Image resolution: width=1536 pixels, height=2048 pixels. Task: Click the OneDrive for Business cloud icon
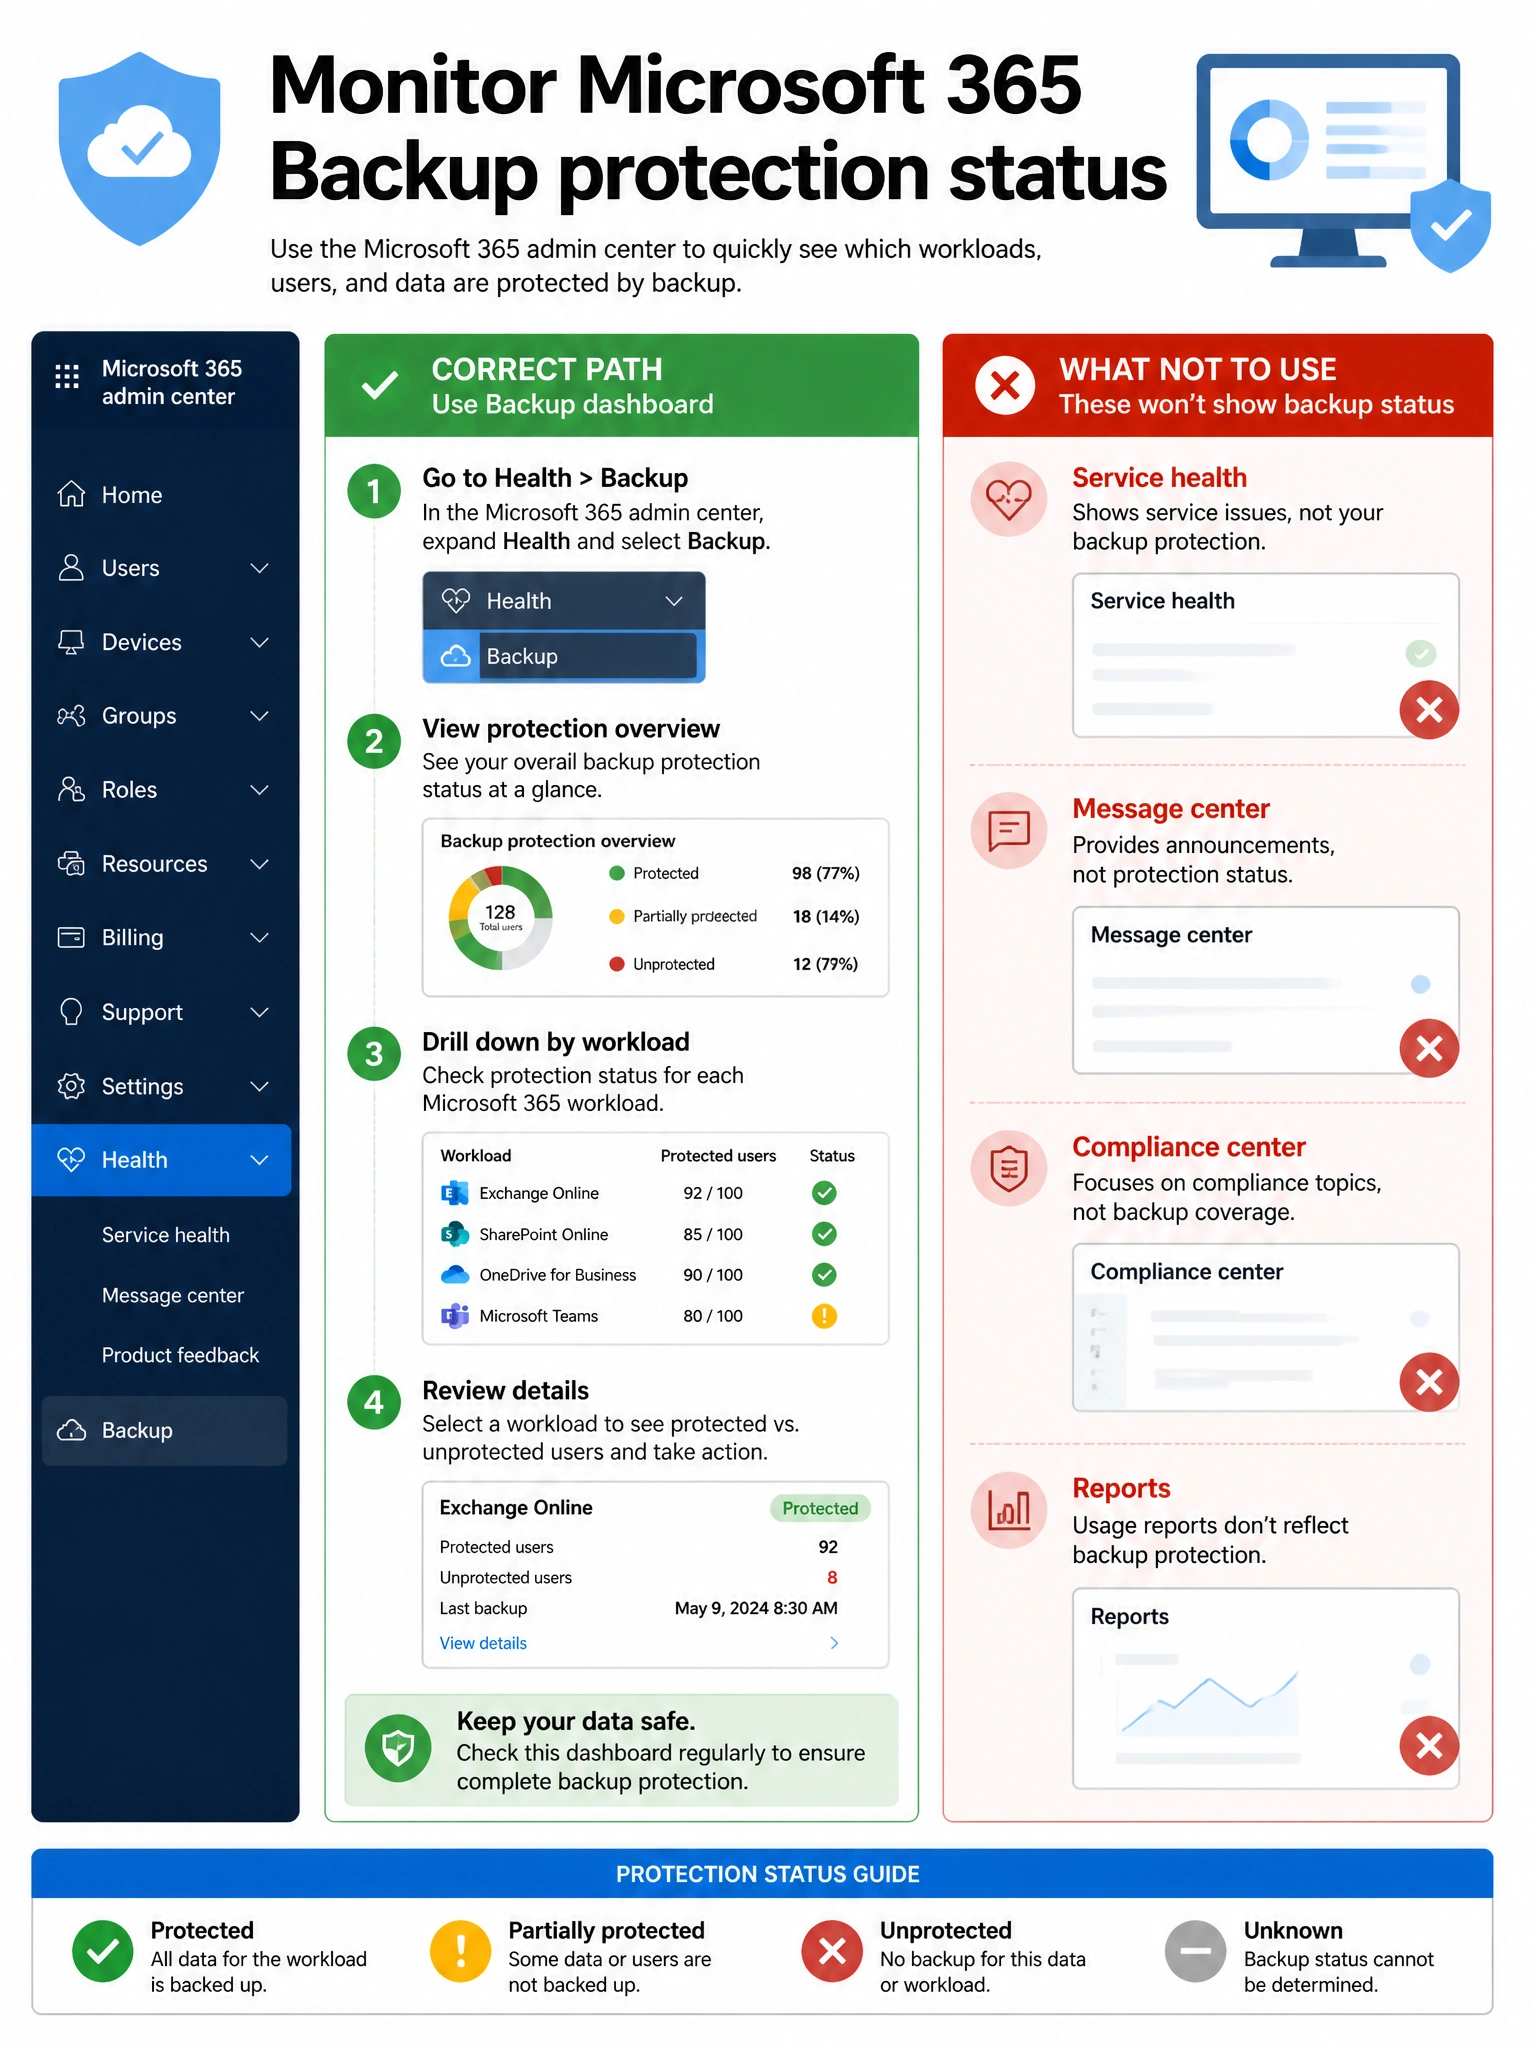tap(455, 1275)
